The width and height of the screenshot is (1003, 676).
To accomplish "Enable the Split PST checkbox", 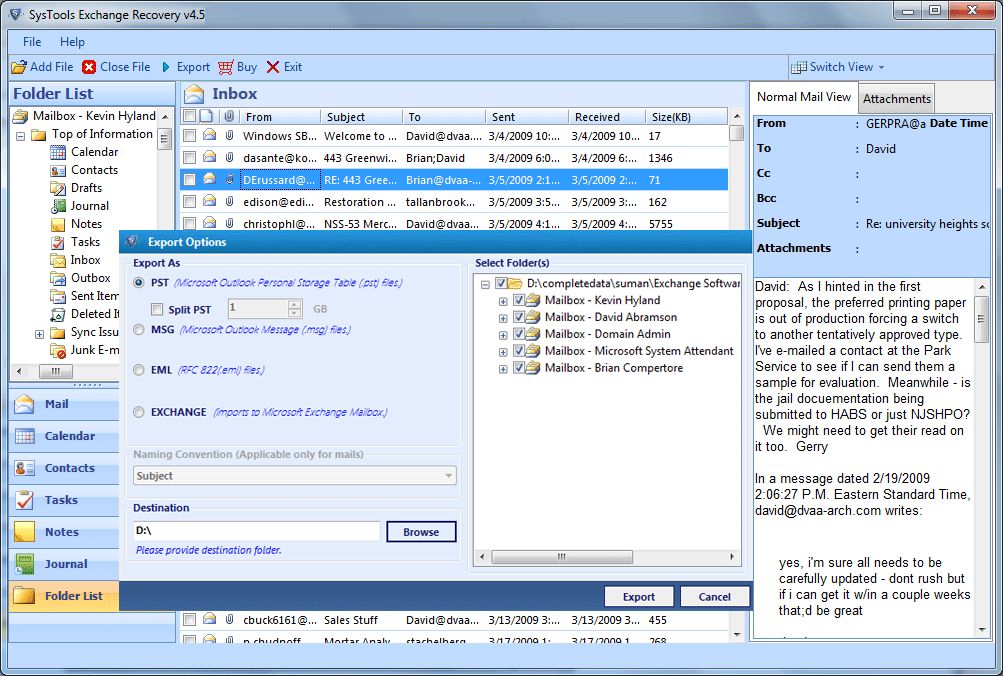I will click(157, 310).
